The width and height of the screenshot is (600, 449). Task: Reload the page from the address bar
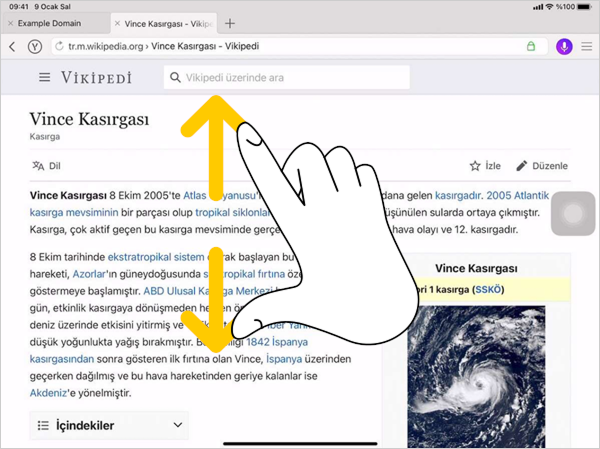60,46
